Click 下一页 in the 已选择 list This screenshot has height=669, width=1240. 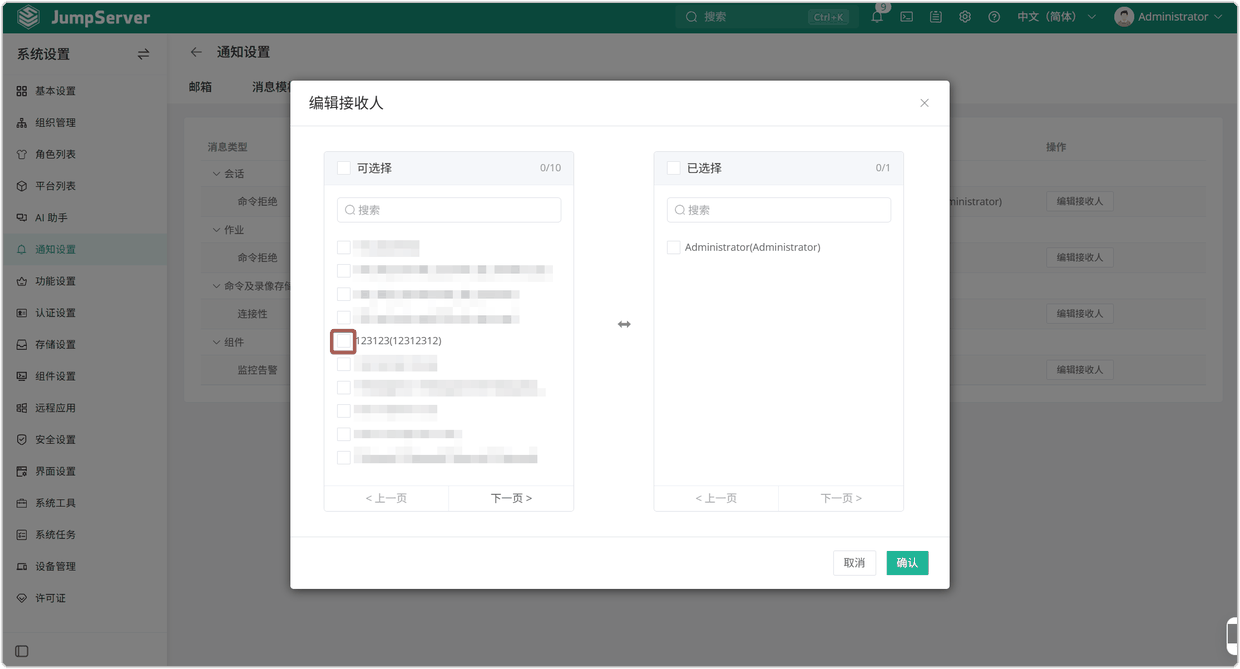click(841, 498)
